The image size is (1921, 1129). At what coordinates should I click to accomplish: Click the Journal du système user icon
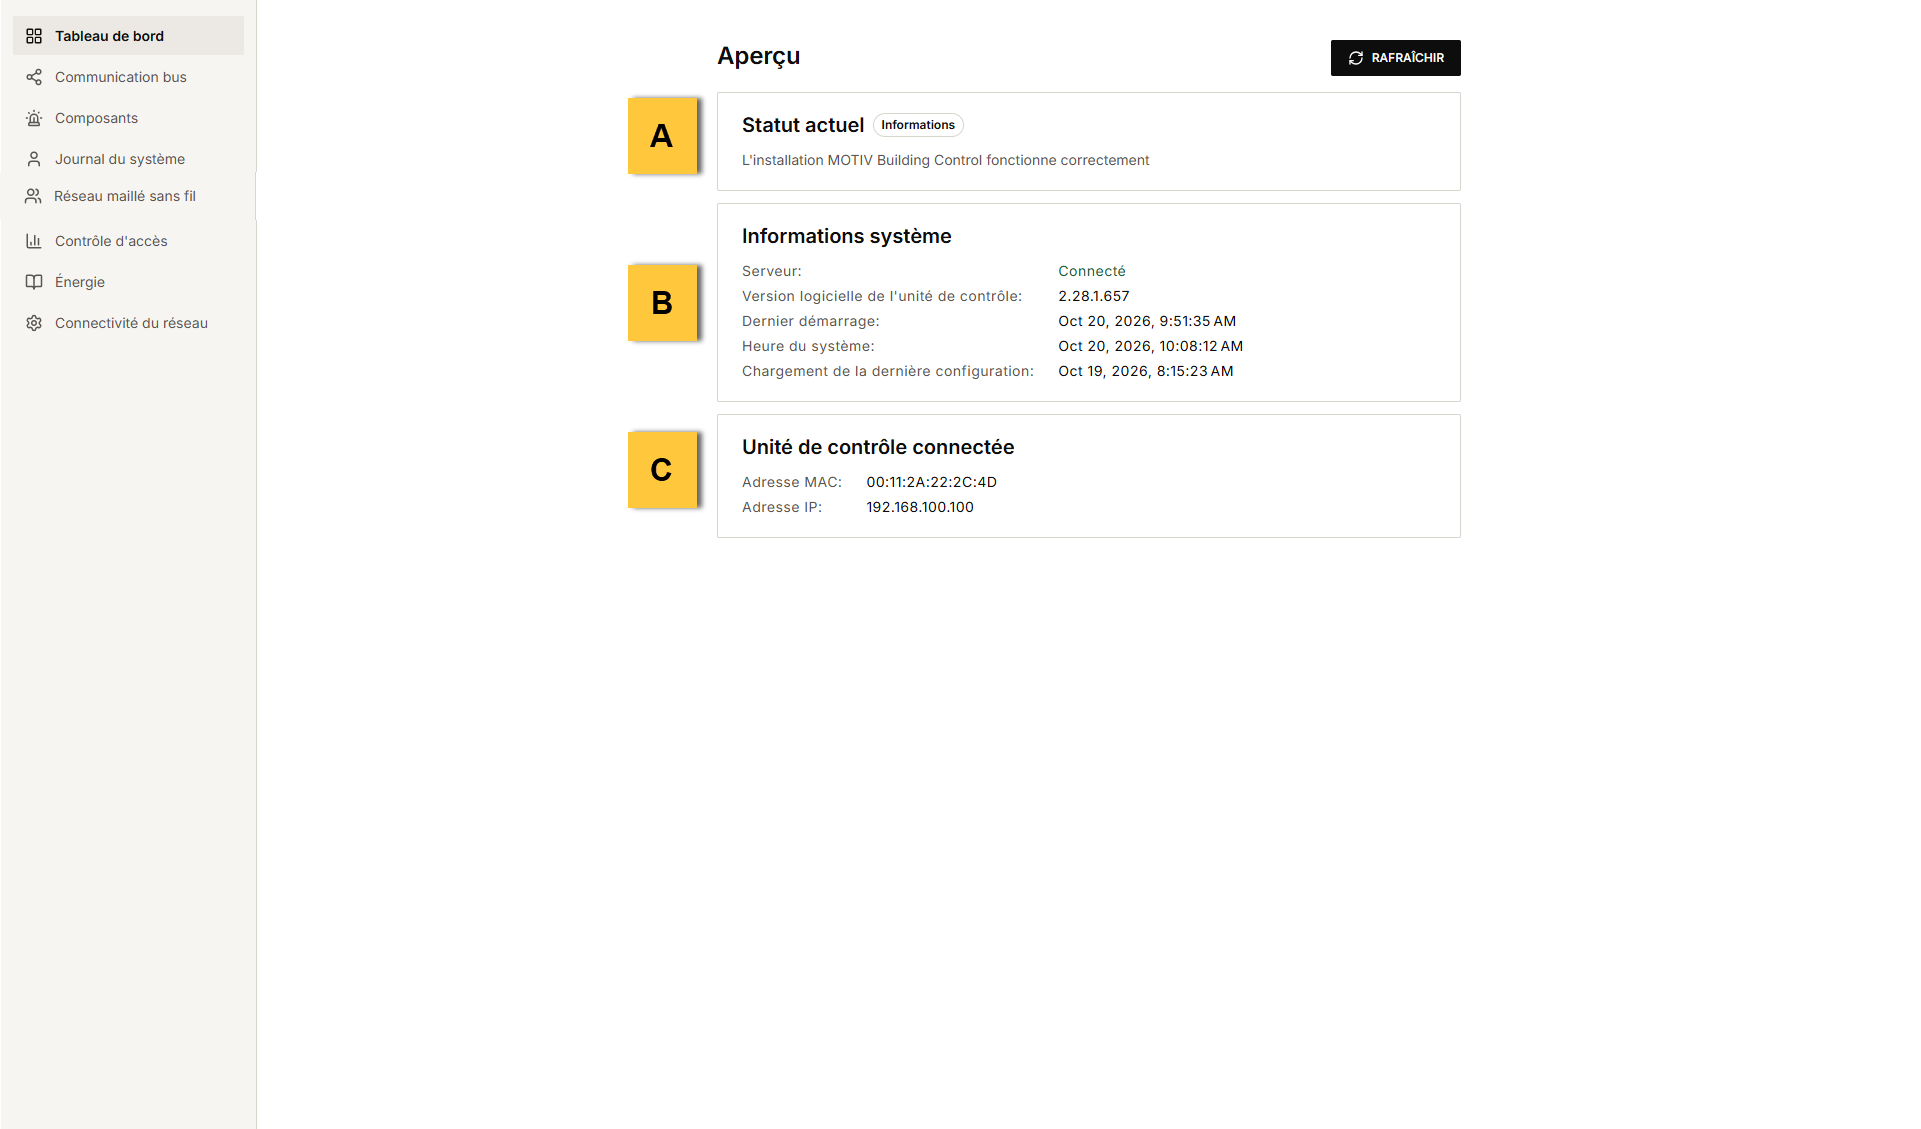[34, 159]
